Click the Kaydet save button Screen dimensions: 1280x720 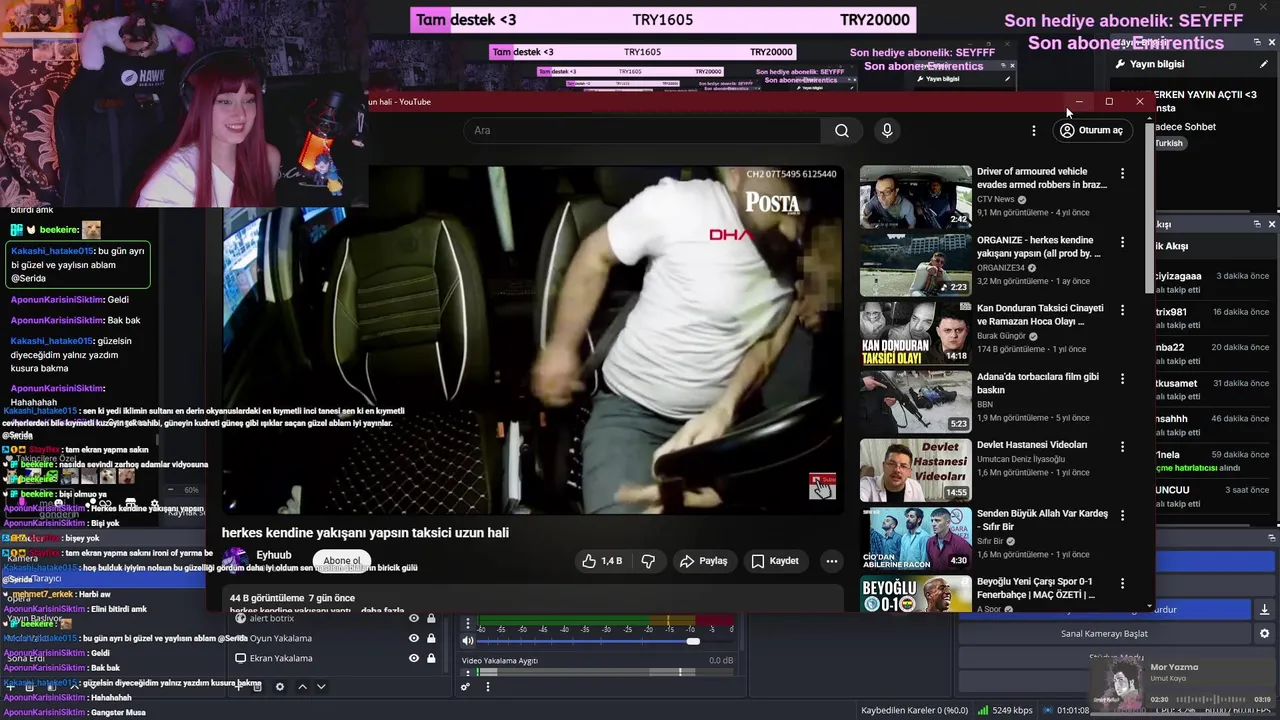pos(775,561)
